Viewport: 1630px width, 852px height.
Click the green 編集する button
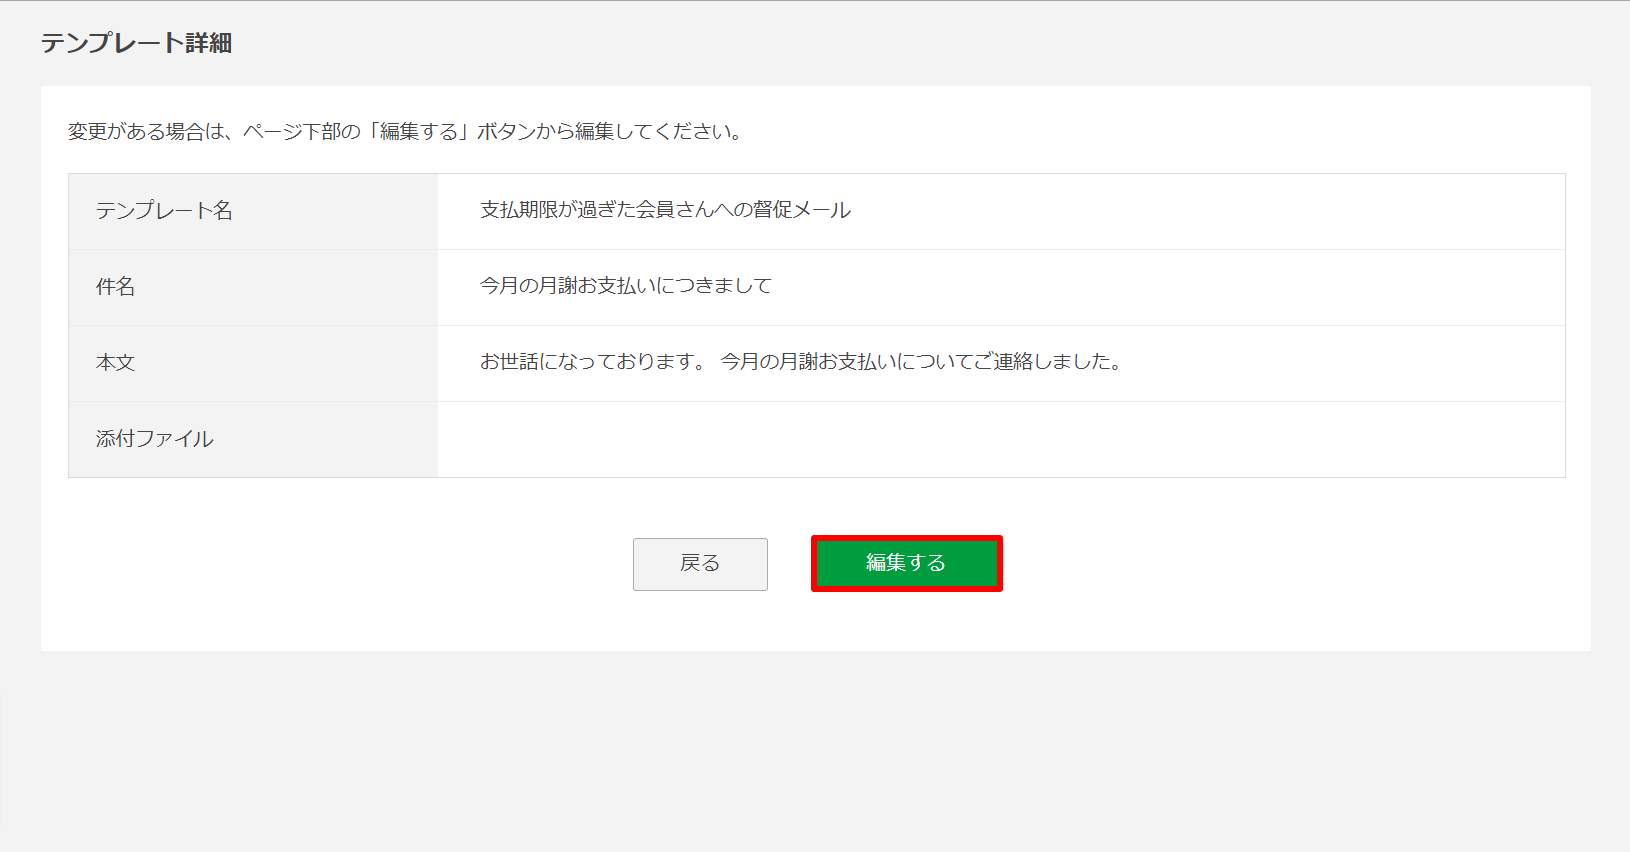coord(906,563)
